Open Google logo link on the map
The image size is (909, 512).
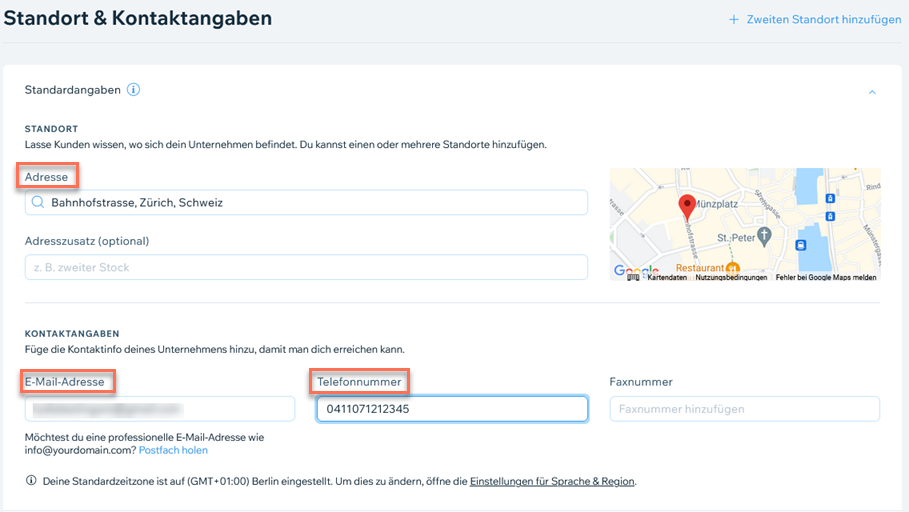(636, 271)
